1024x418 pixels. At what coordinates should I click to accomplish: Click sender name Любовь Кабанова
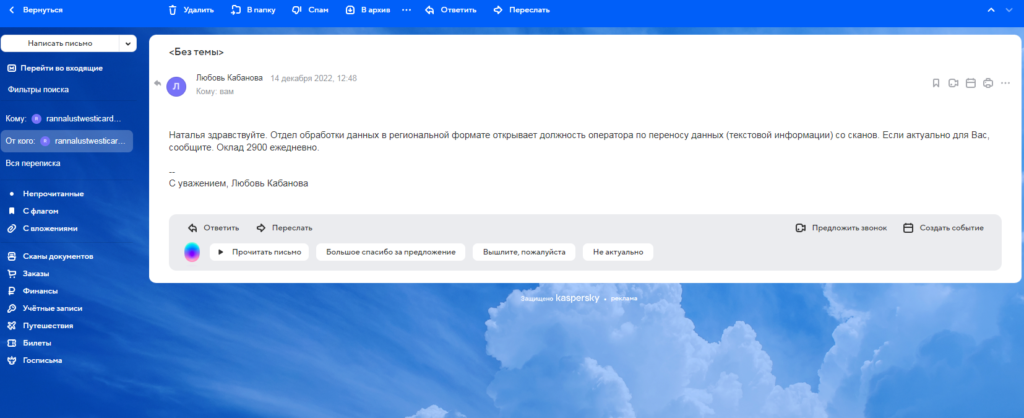(x=229, y=78)
